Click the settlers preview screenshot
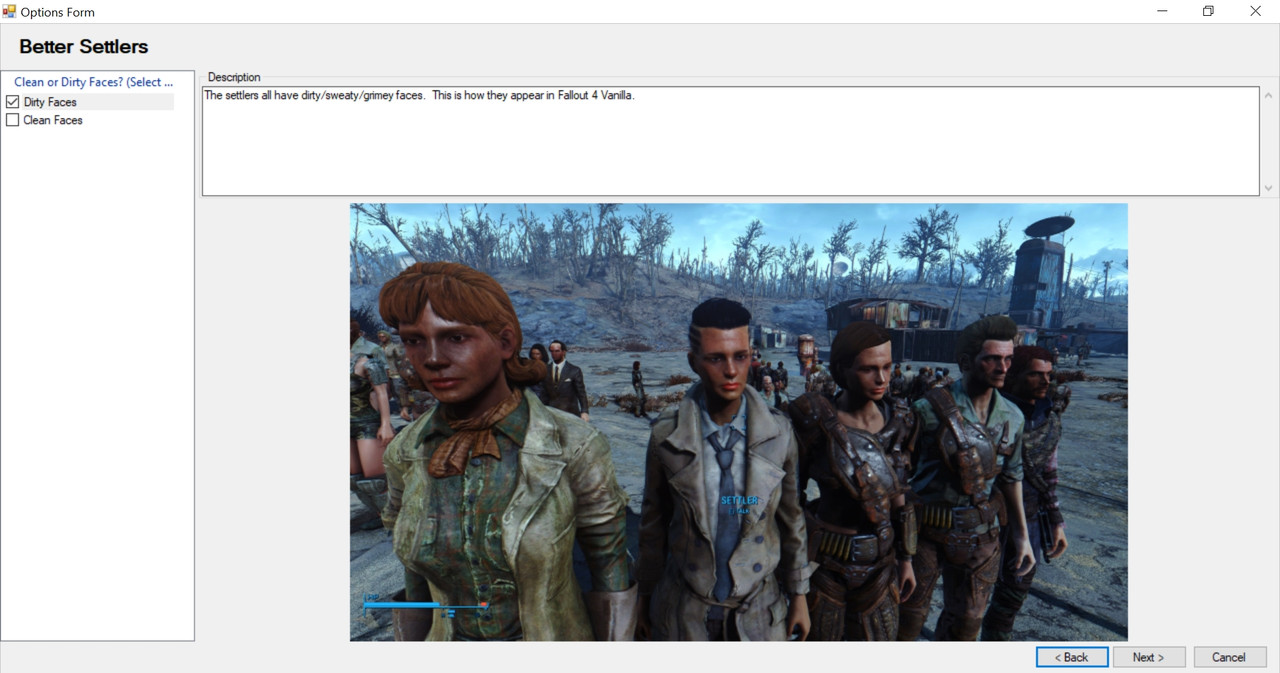Viewport: 1280px width, 673px height. coord(739,422)
